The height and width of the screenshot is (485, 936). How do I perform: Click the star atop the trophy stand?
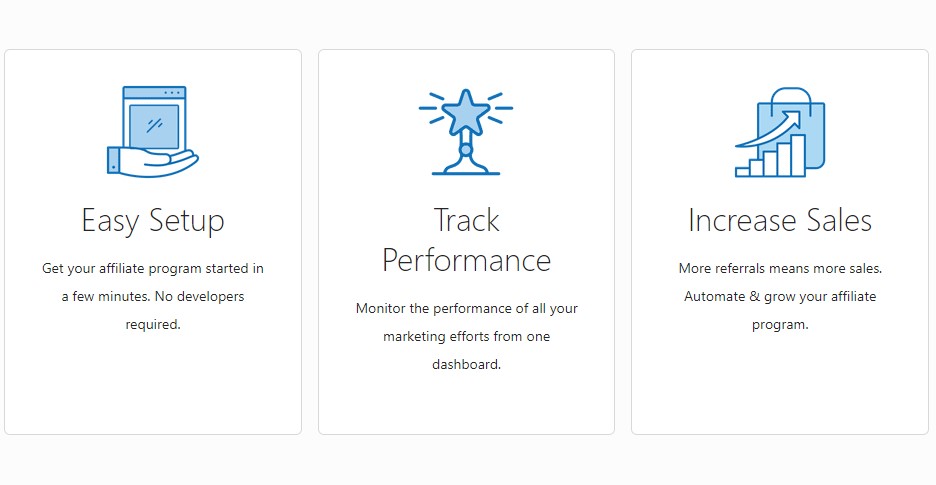click(x=466, y=113)
